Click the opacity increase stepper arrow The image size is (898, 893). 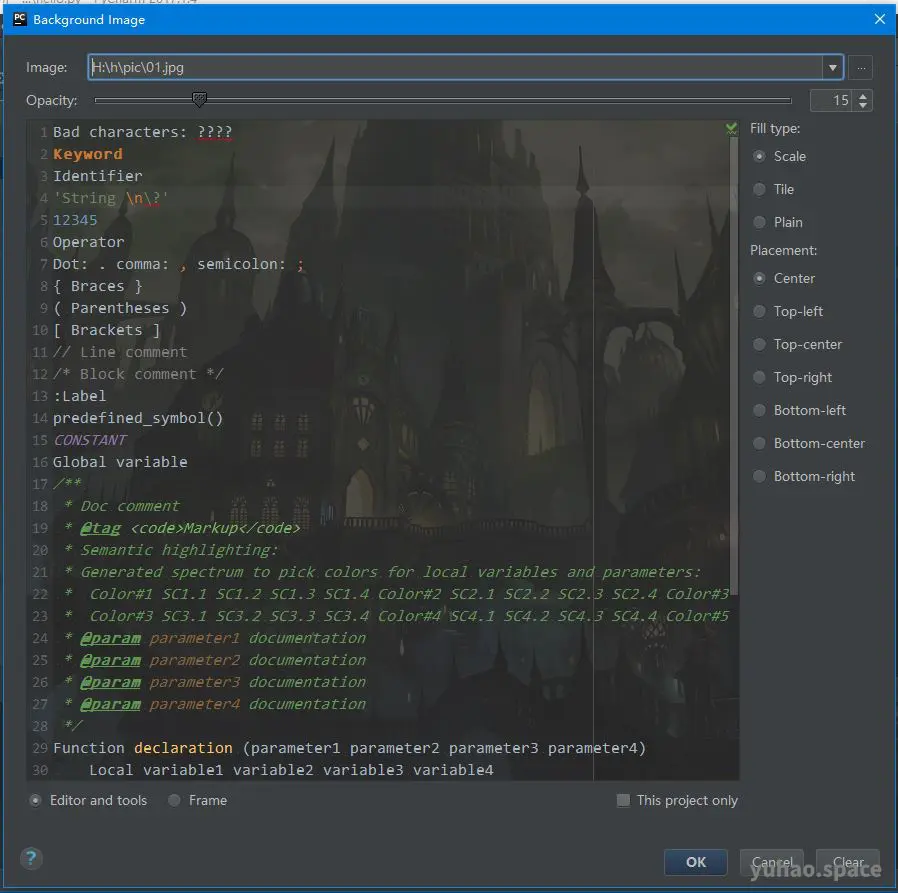[x=863, y=95]
